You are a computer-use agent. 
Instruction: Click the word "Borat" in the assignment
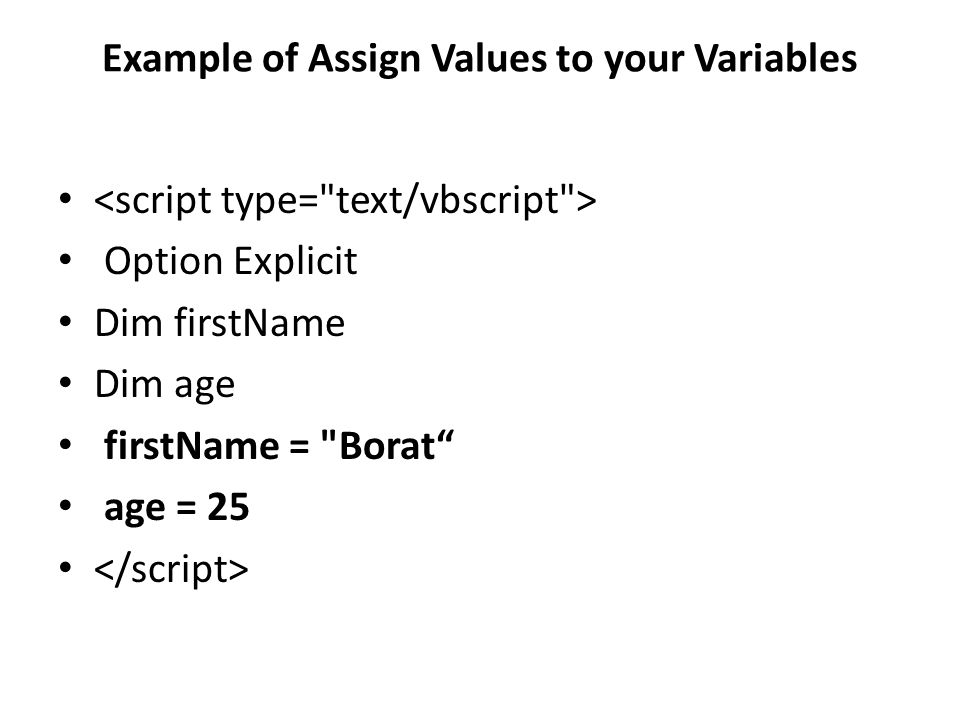coord(387,445)
